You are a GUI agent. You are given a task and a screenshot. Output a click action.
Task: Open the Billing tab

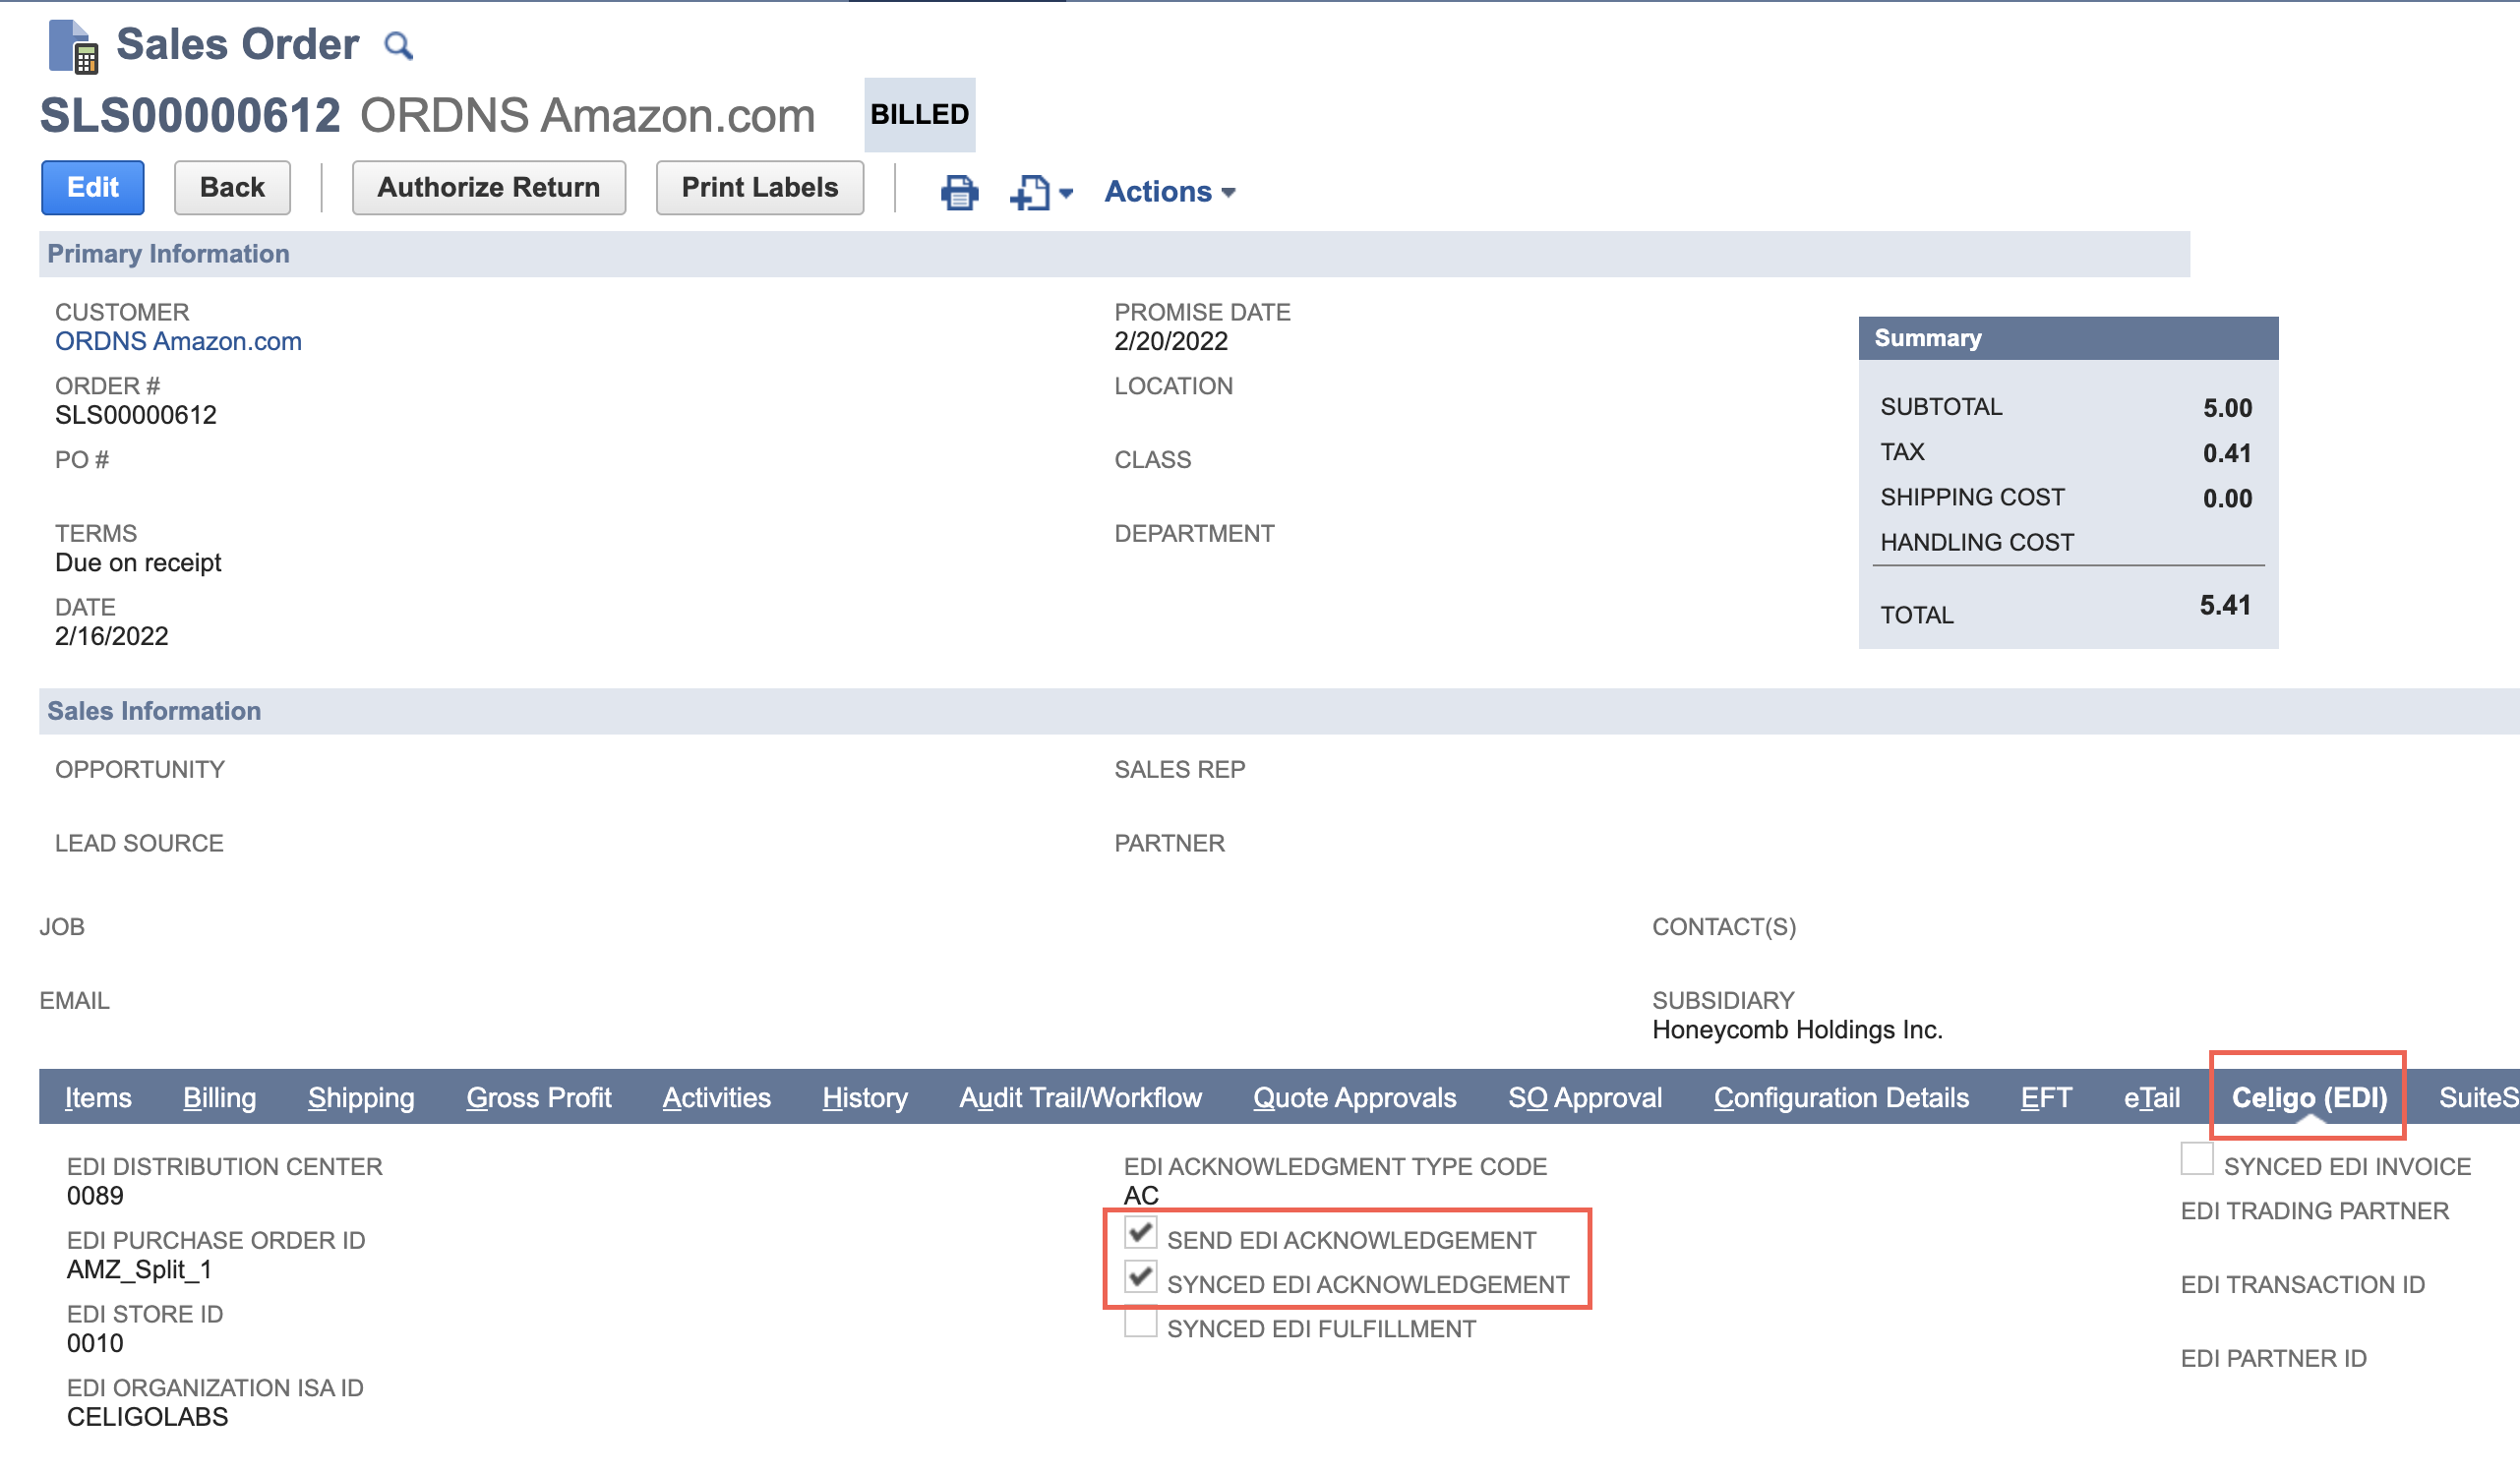click(219, 1097)
